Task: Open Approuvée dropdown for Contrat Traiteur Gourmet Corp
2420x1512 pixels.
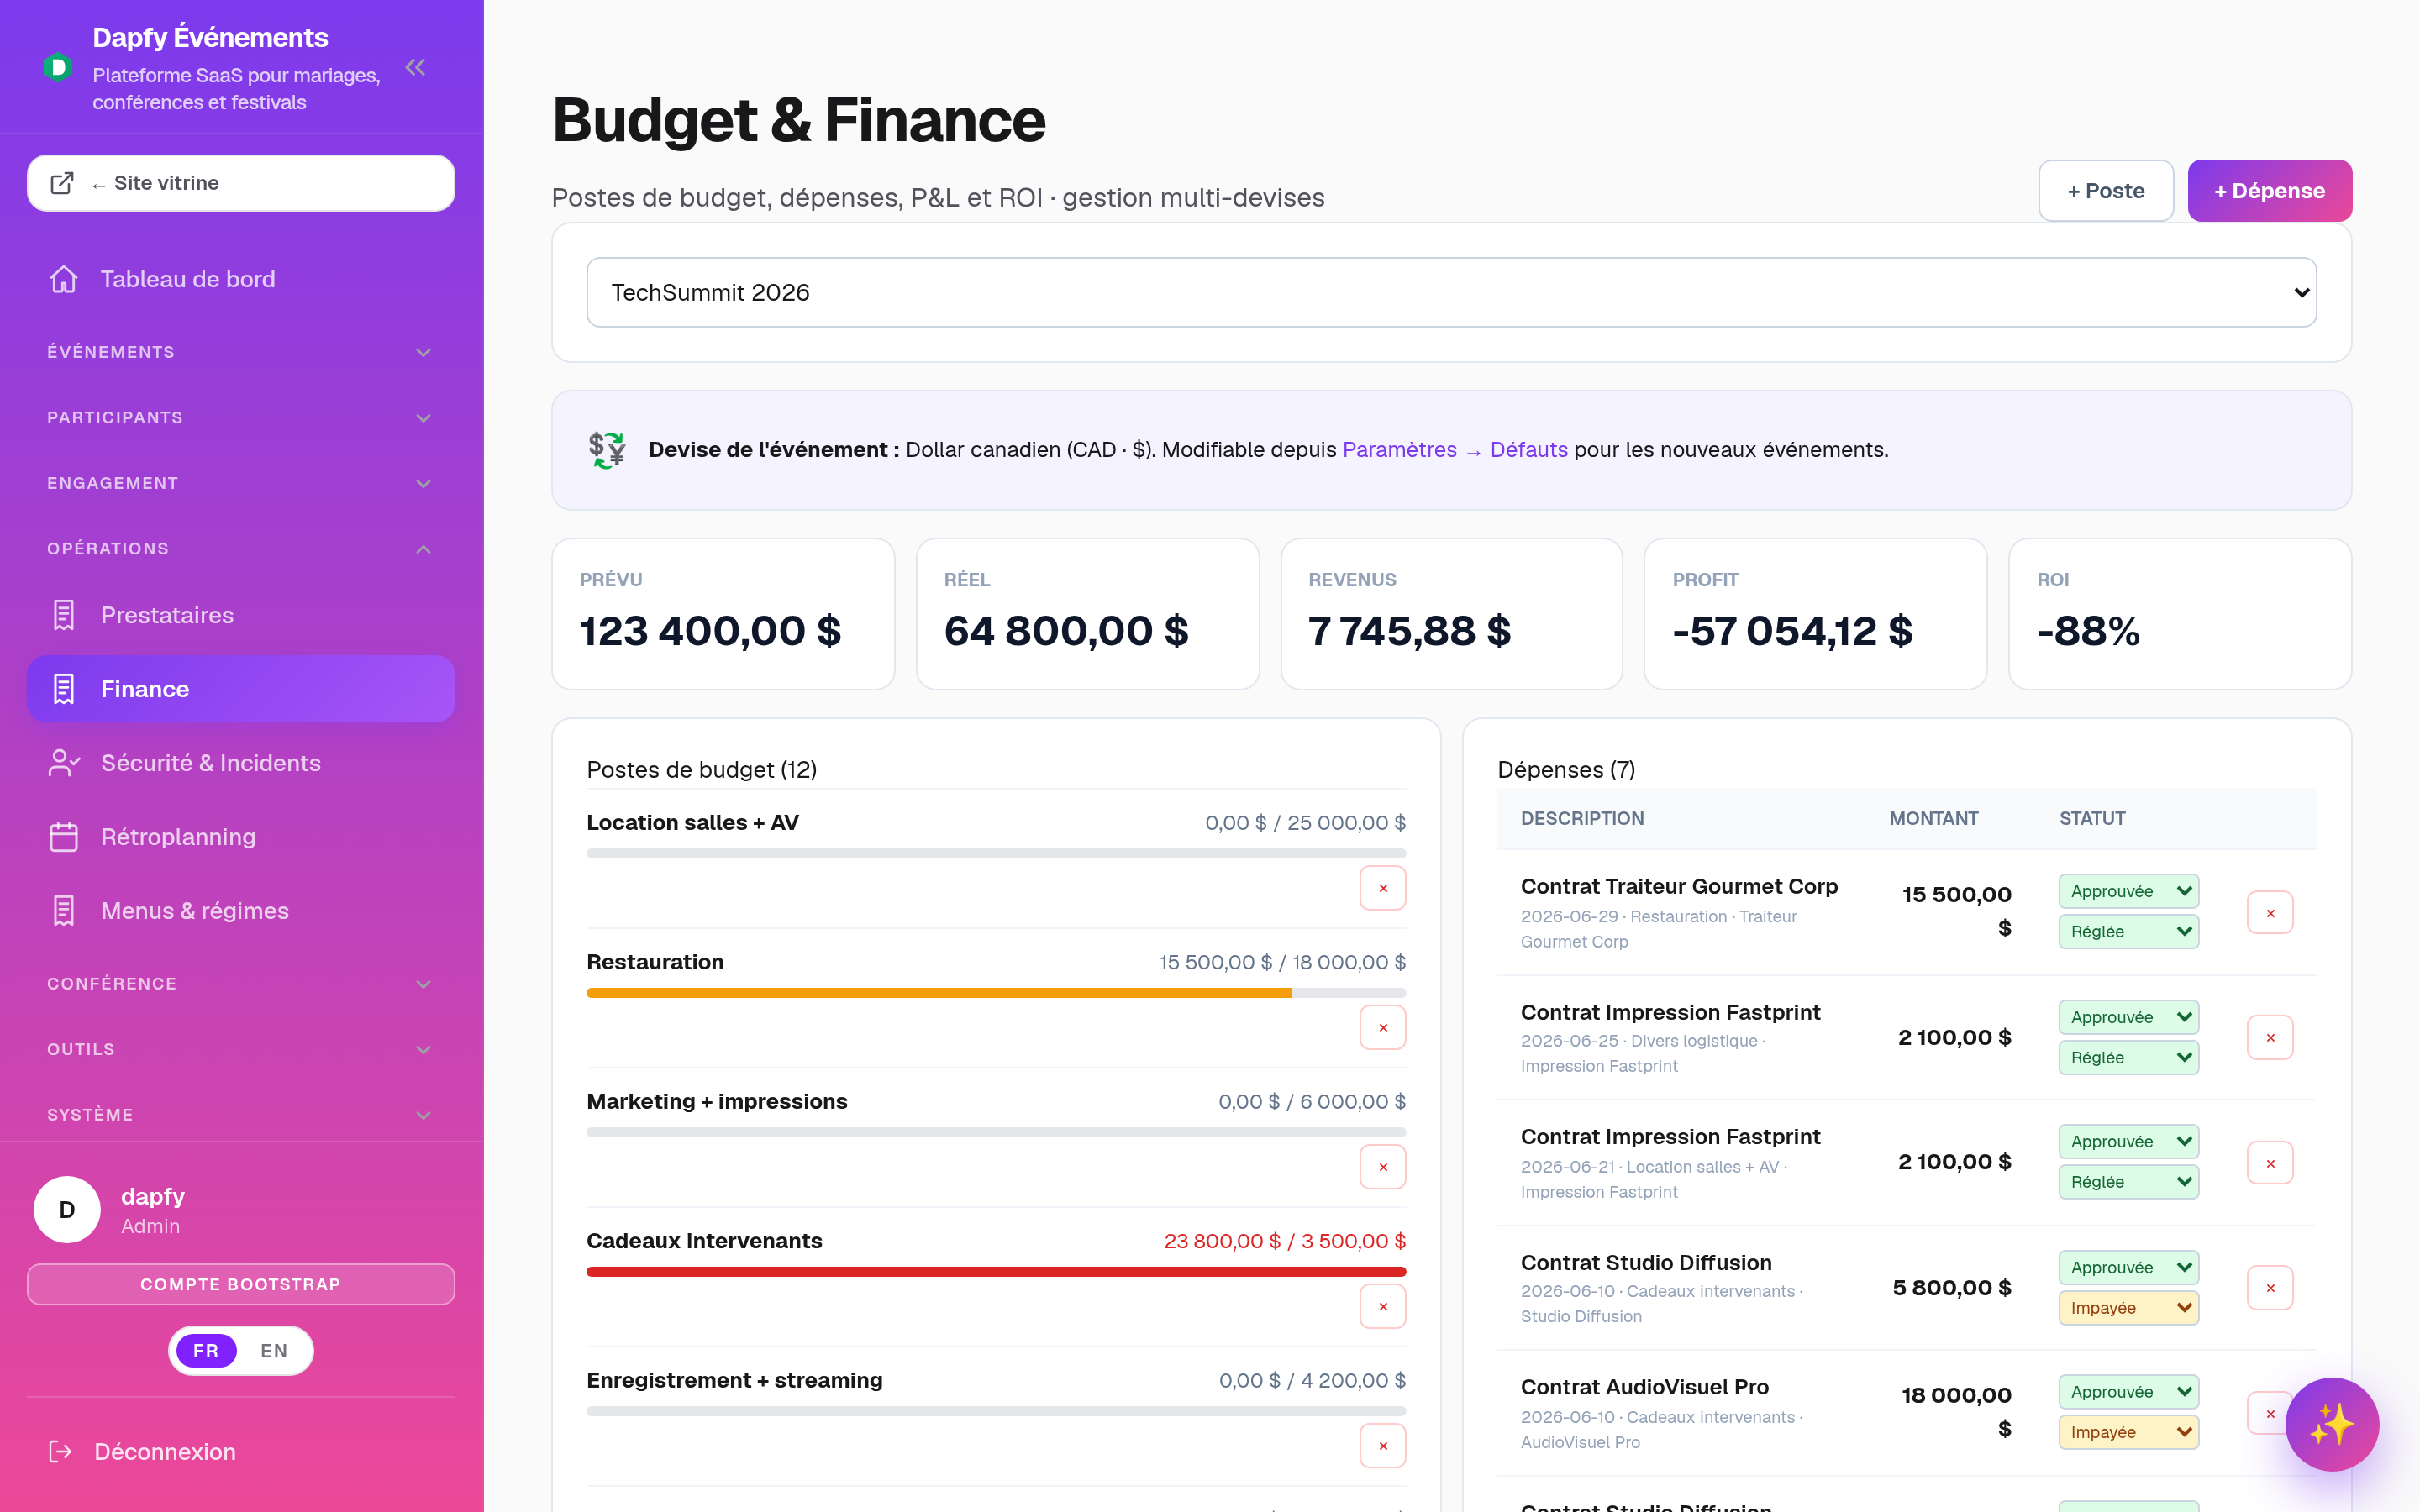Action: click(2128, 891)
